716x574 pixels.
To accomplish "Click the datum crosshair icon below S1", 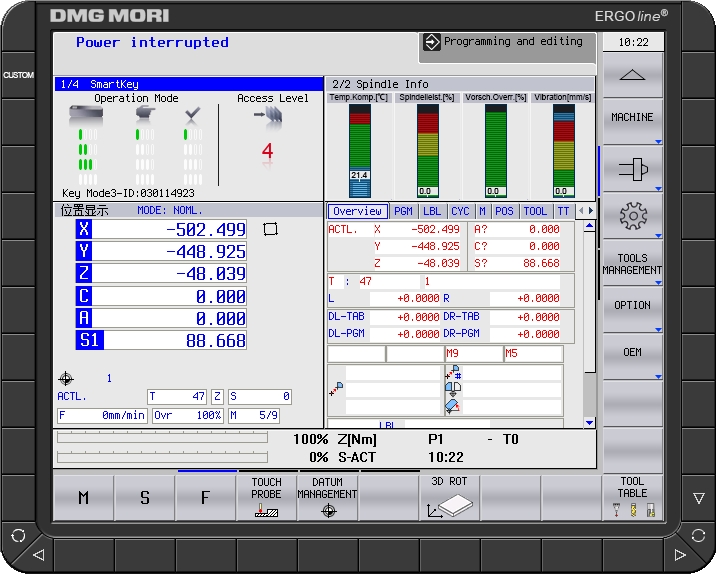I will click(x=66, y=378).
